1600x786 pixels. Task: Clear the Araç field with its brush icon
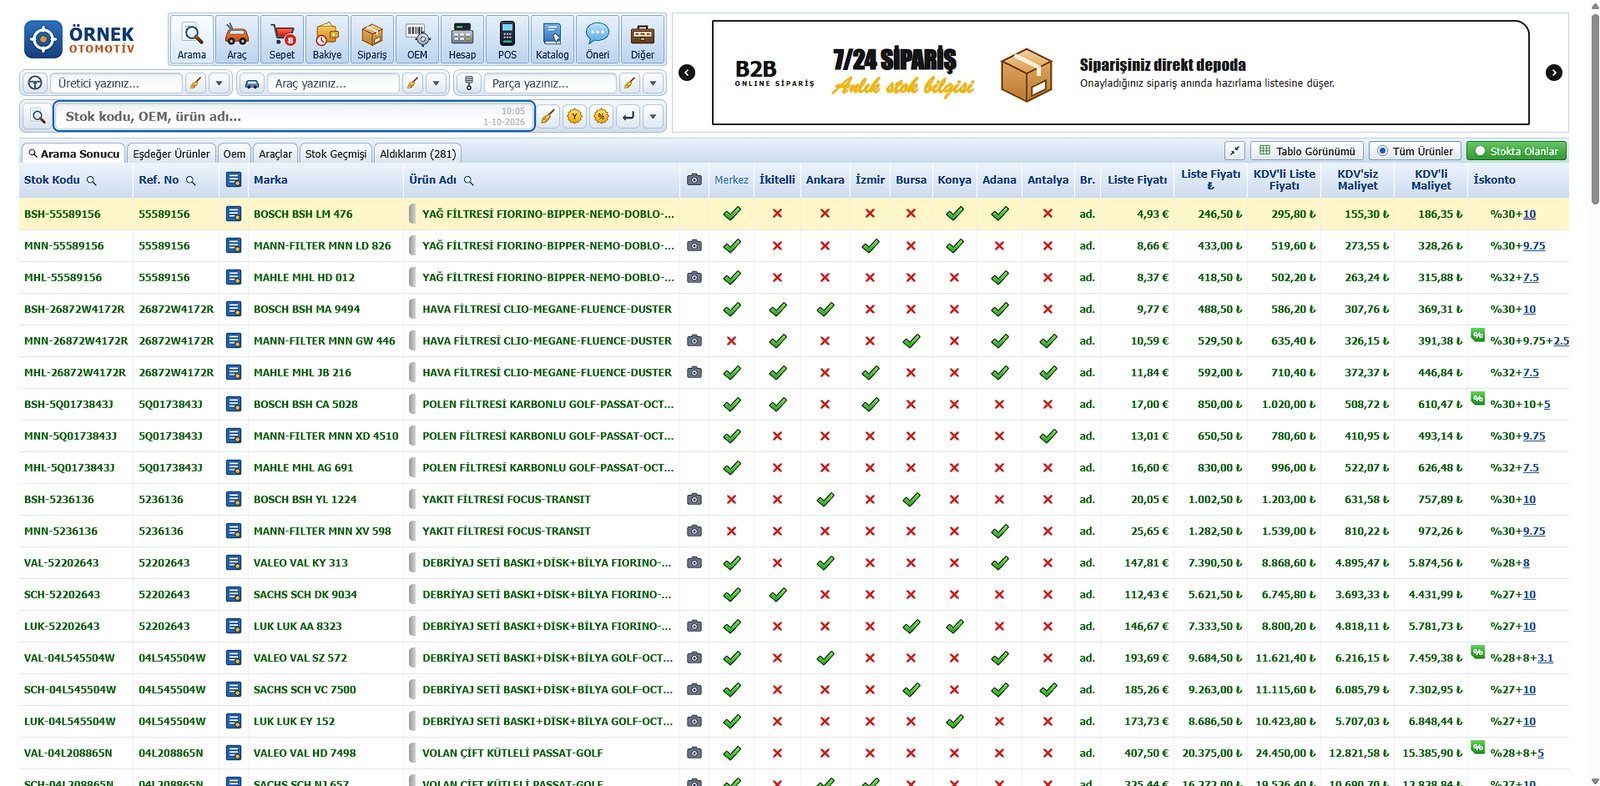413,83
